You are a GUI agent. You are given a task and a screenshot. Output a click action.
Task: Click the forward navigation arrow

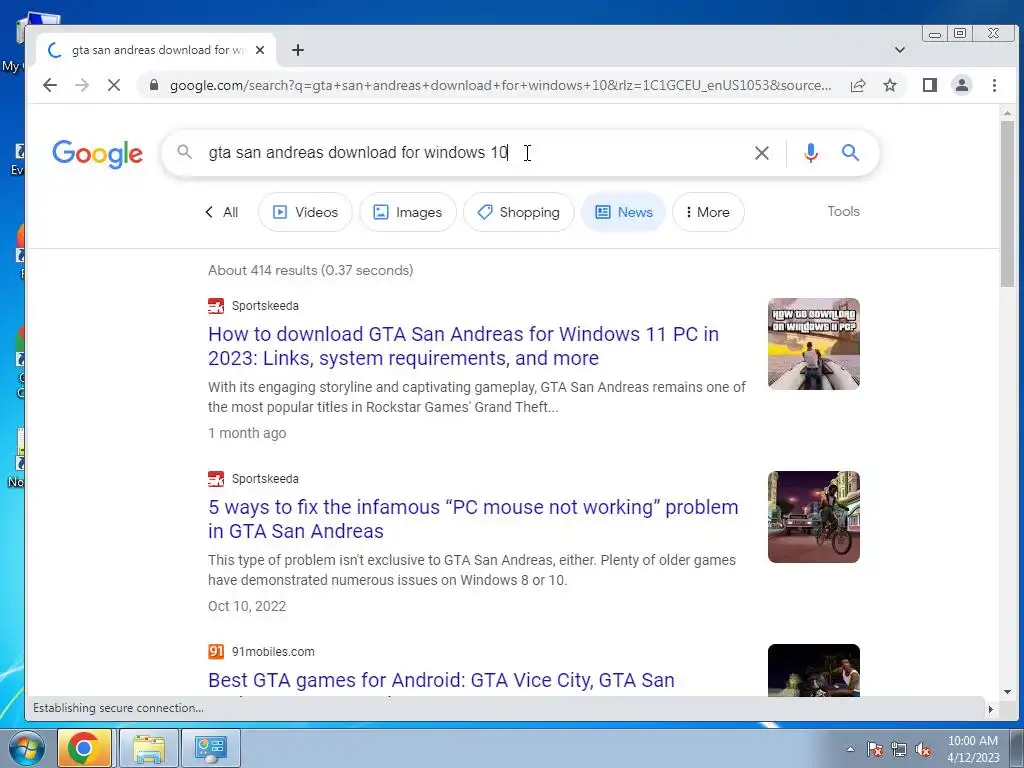point(82,85)
